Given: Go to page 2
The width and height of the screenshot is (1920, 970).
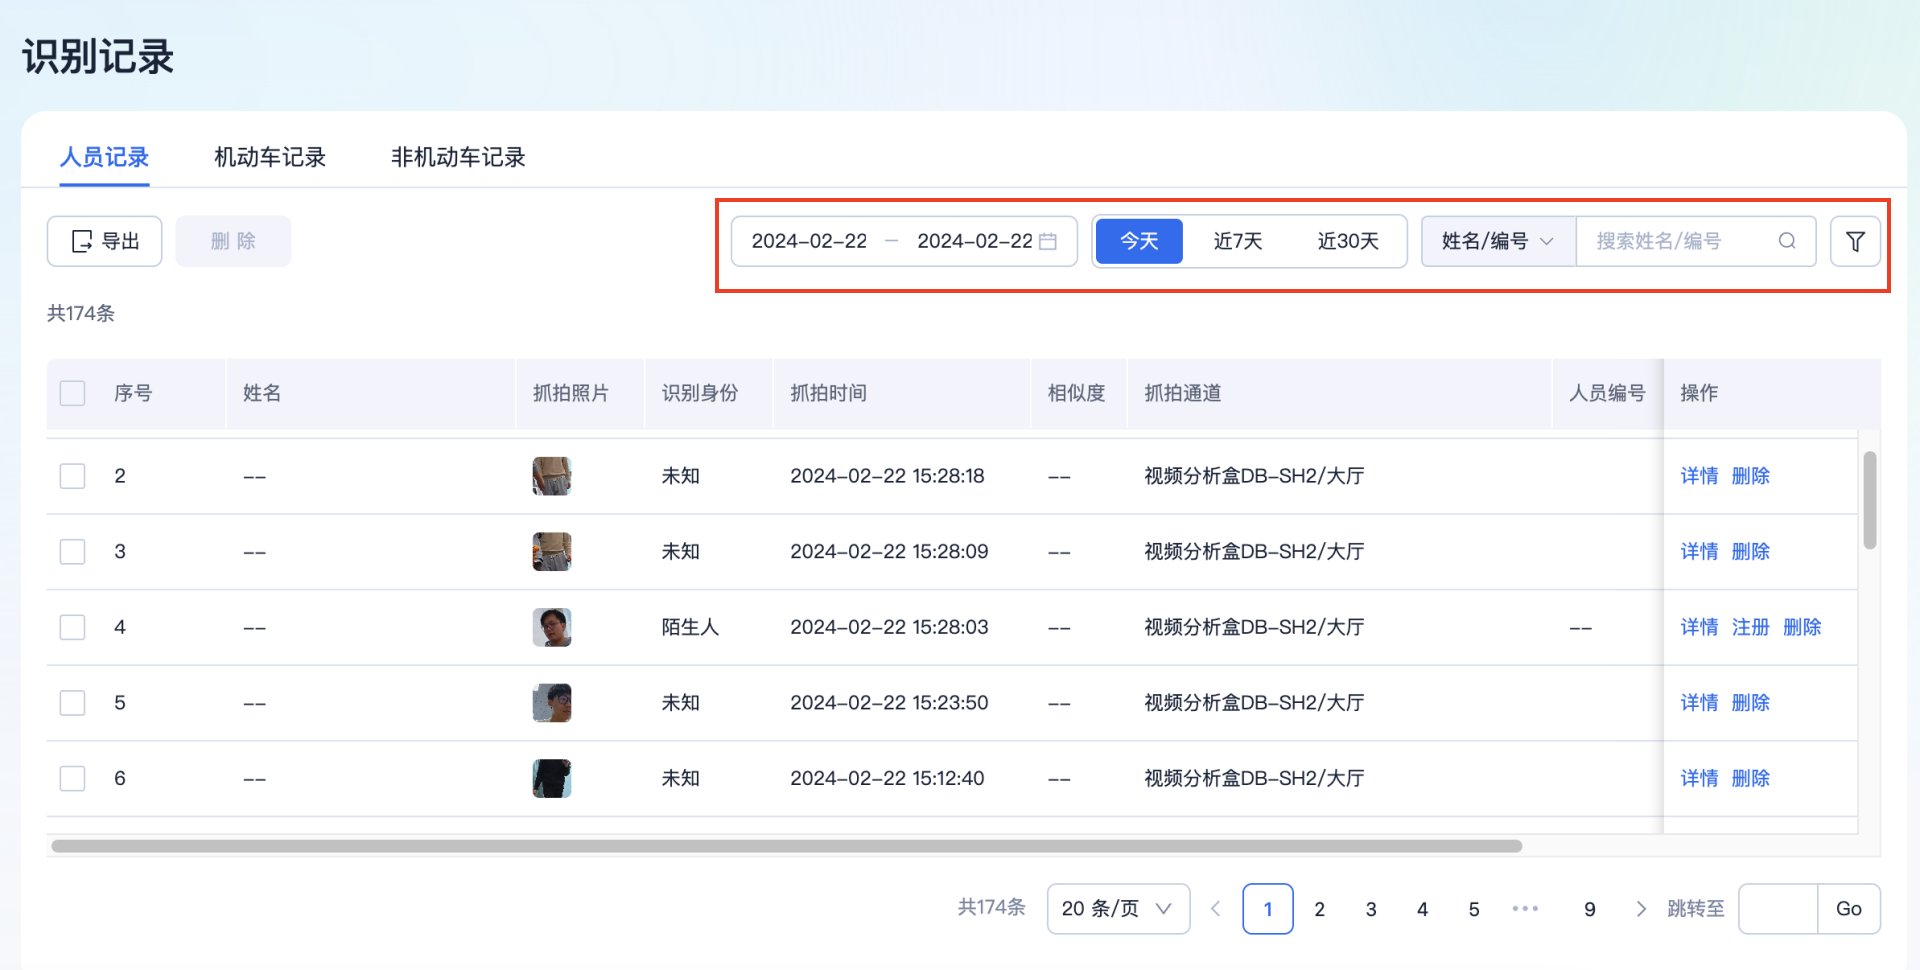Looking at the screenshot, I should [1320, 909].
